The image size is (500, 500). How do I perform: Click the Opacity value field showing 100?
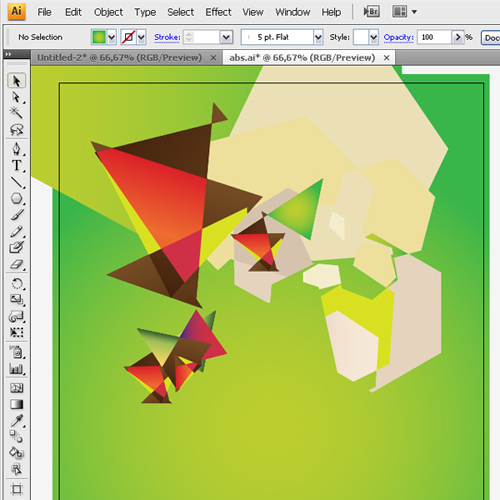coord(434,37)
